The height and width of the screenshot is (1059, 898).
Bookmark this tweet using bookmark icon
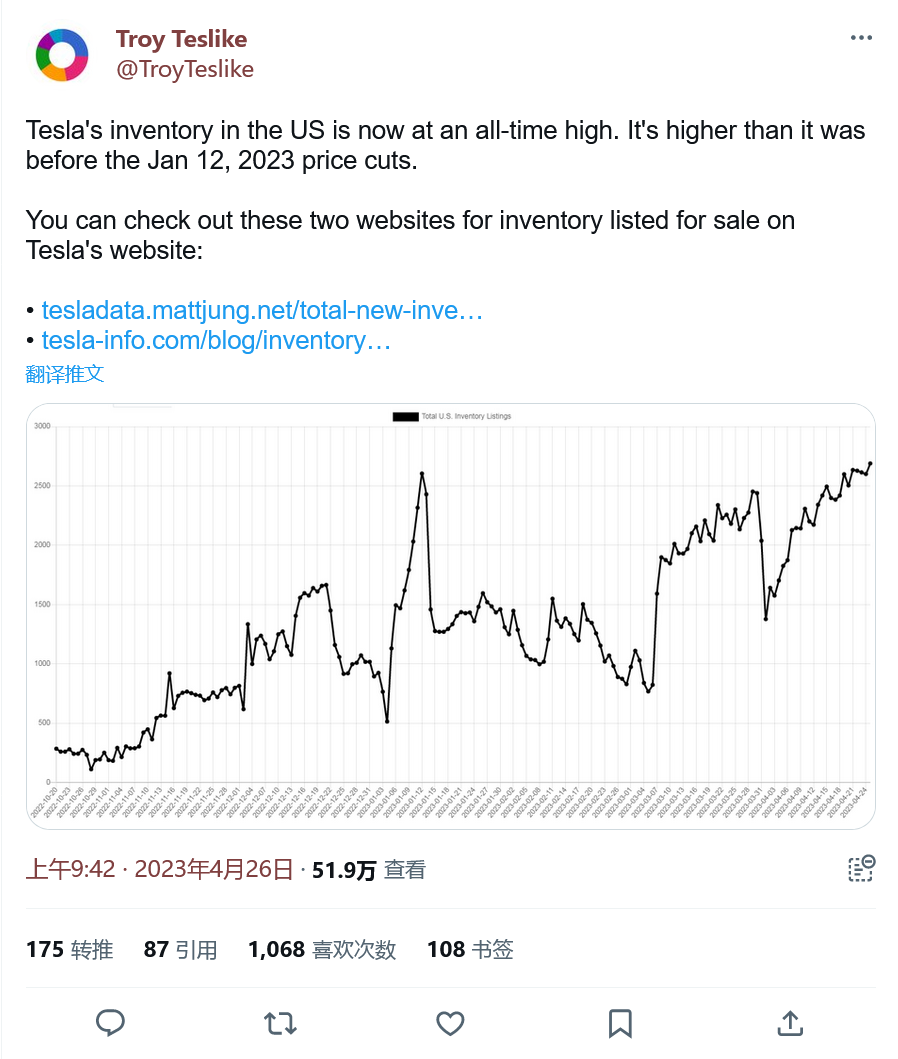click(x=620, y=1022)
